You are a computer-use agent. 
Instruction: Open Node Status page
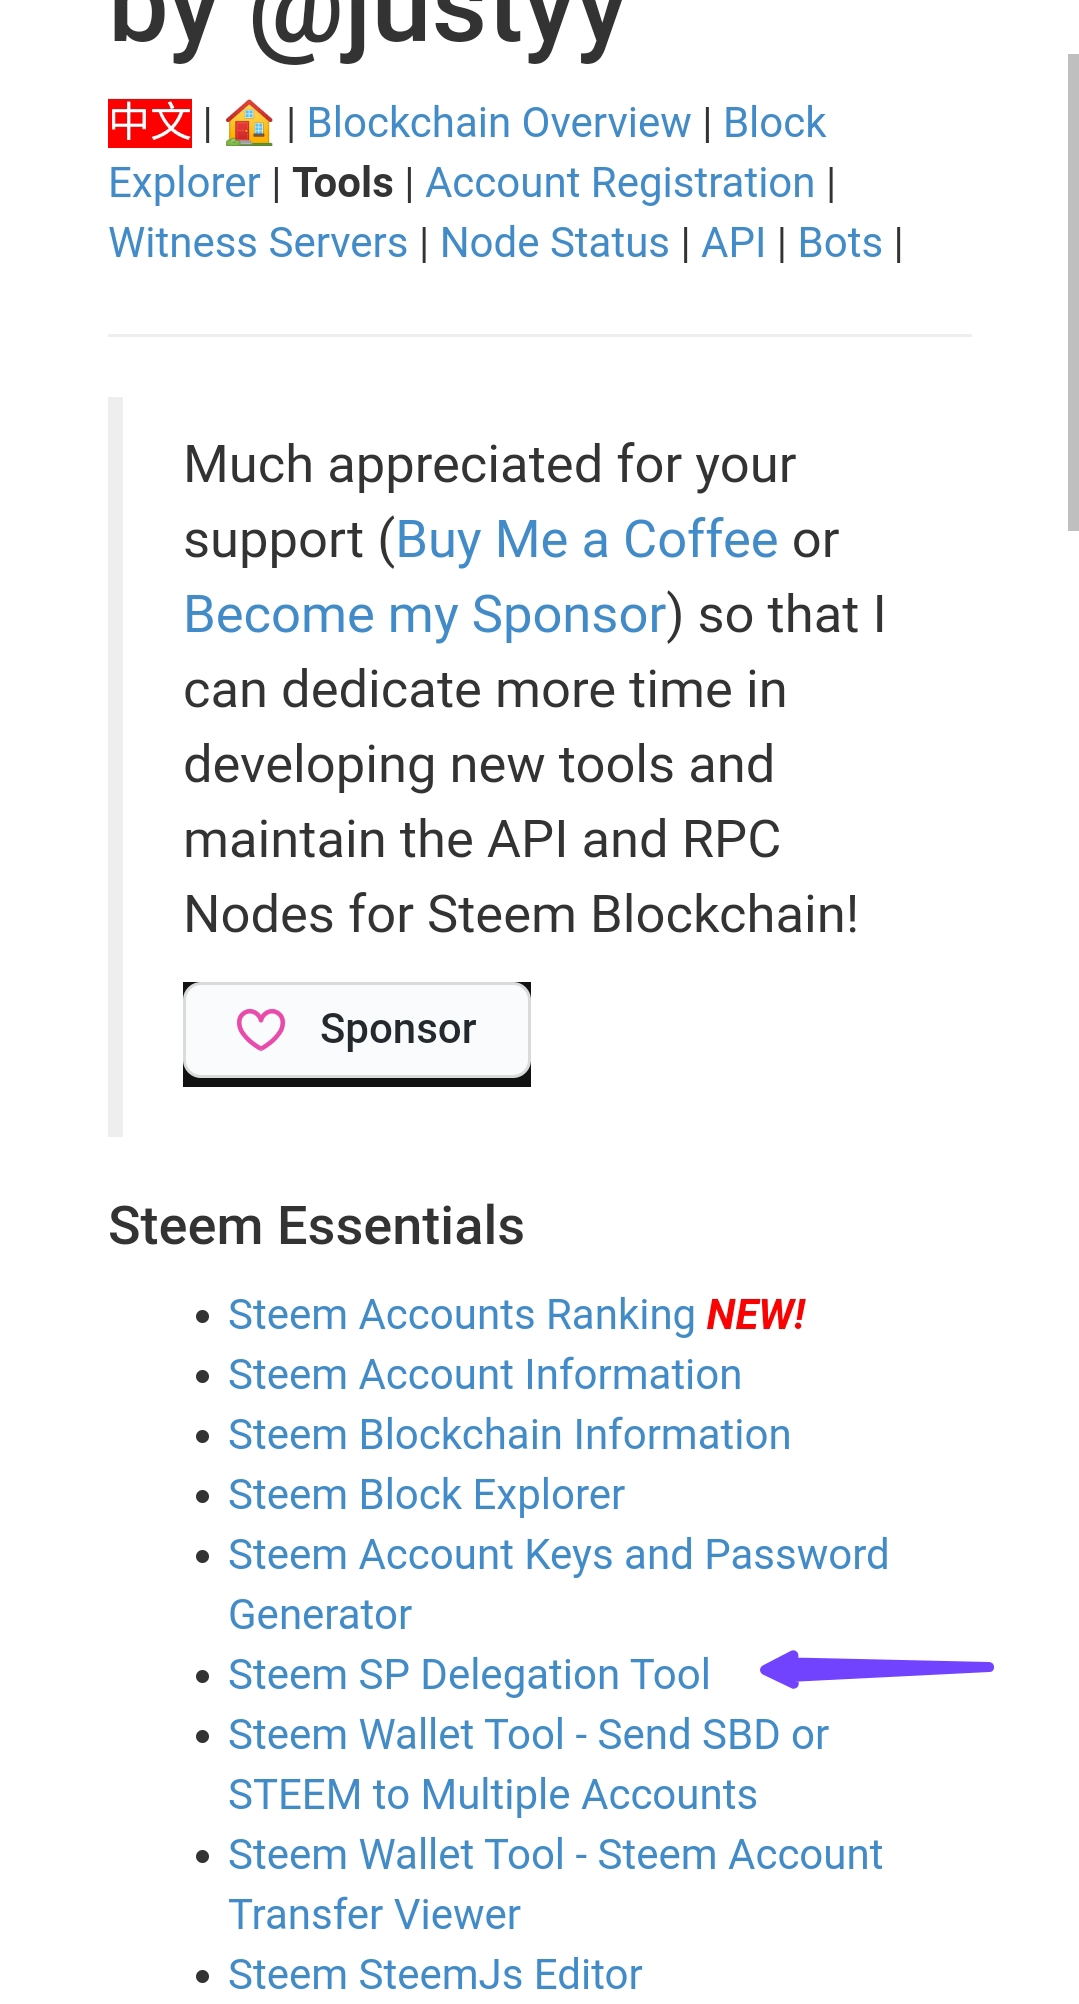click(554, 243)
